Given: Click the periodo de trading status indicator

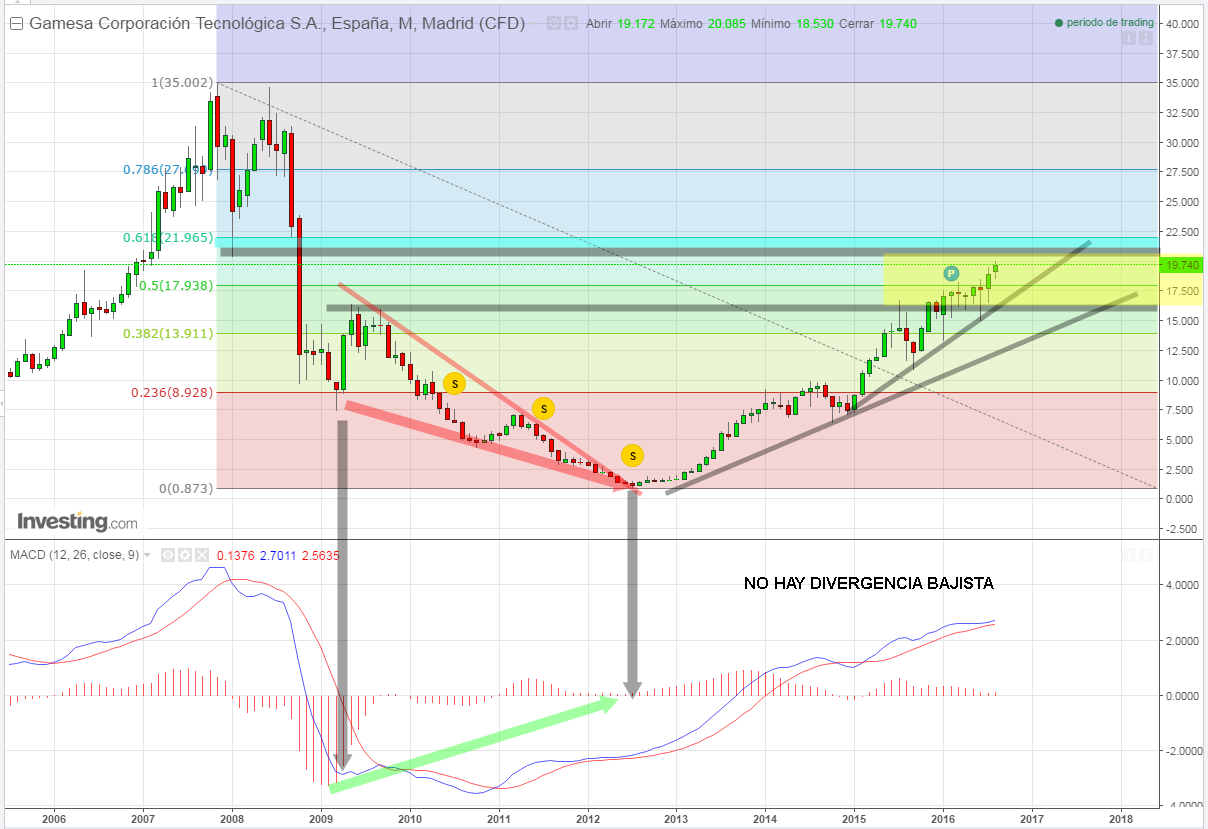Looking at the screenshot, I should coord(1104,23).
